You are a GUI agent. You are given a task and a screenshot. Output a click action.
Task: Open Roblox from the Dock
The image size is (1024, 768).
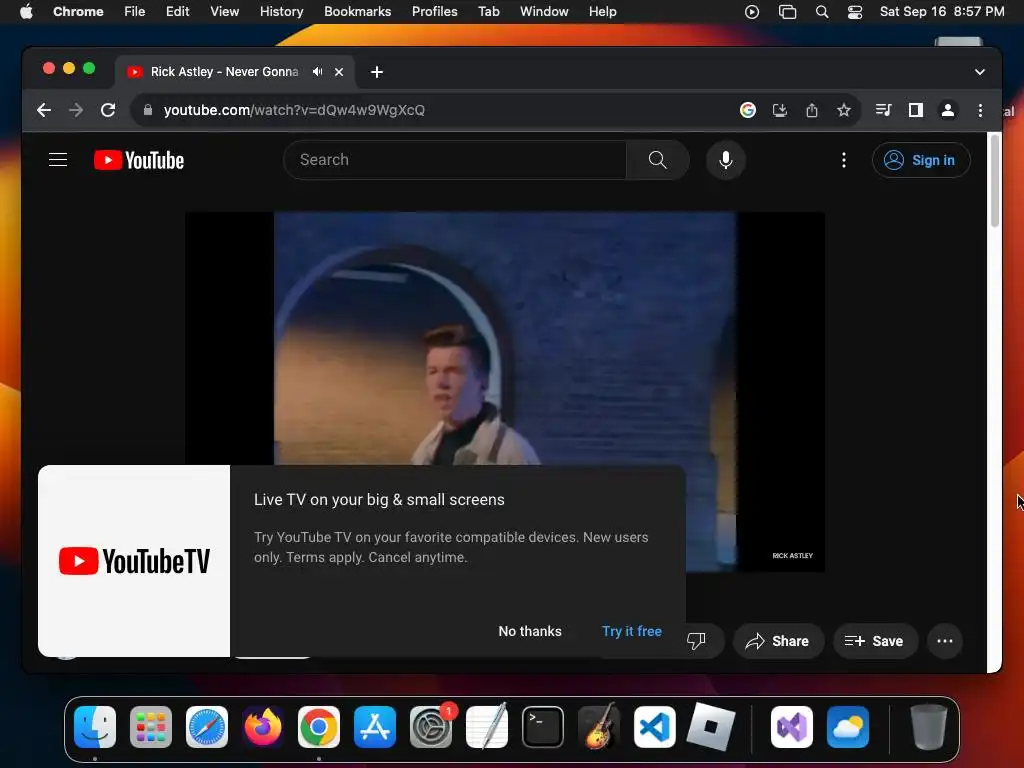coord(711,726)
